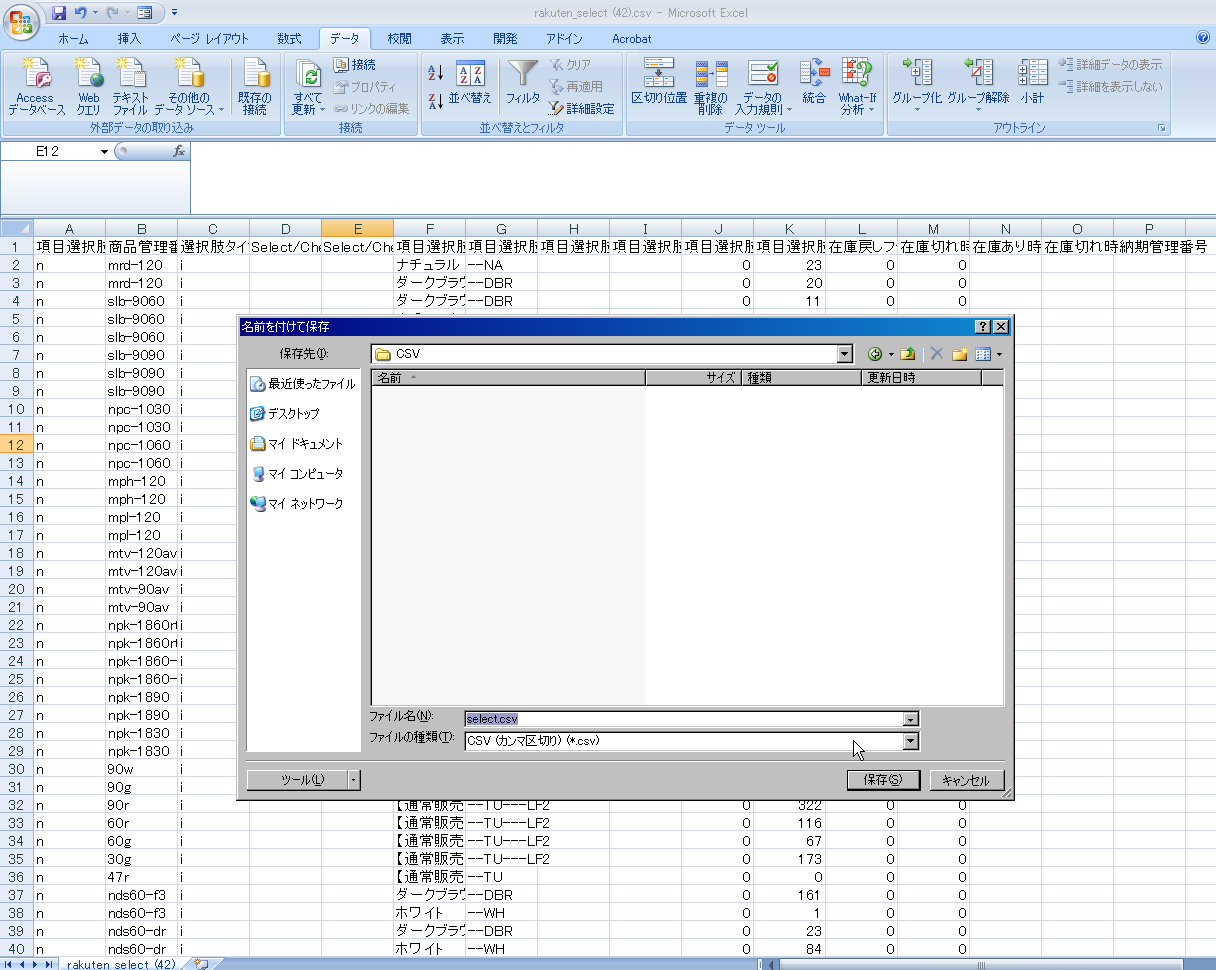Click the insert function fx button
Screen dimensions: 1216x970
point(179,151)
